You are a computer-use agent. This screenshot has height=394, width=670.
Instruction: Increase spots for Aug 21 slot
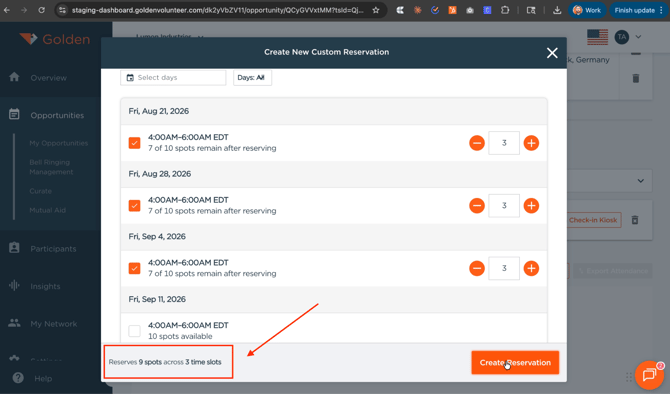tap(531, 143)
